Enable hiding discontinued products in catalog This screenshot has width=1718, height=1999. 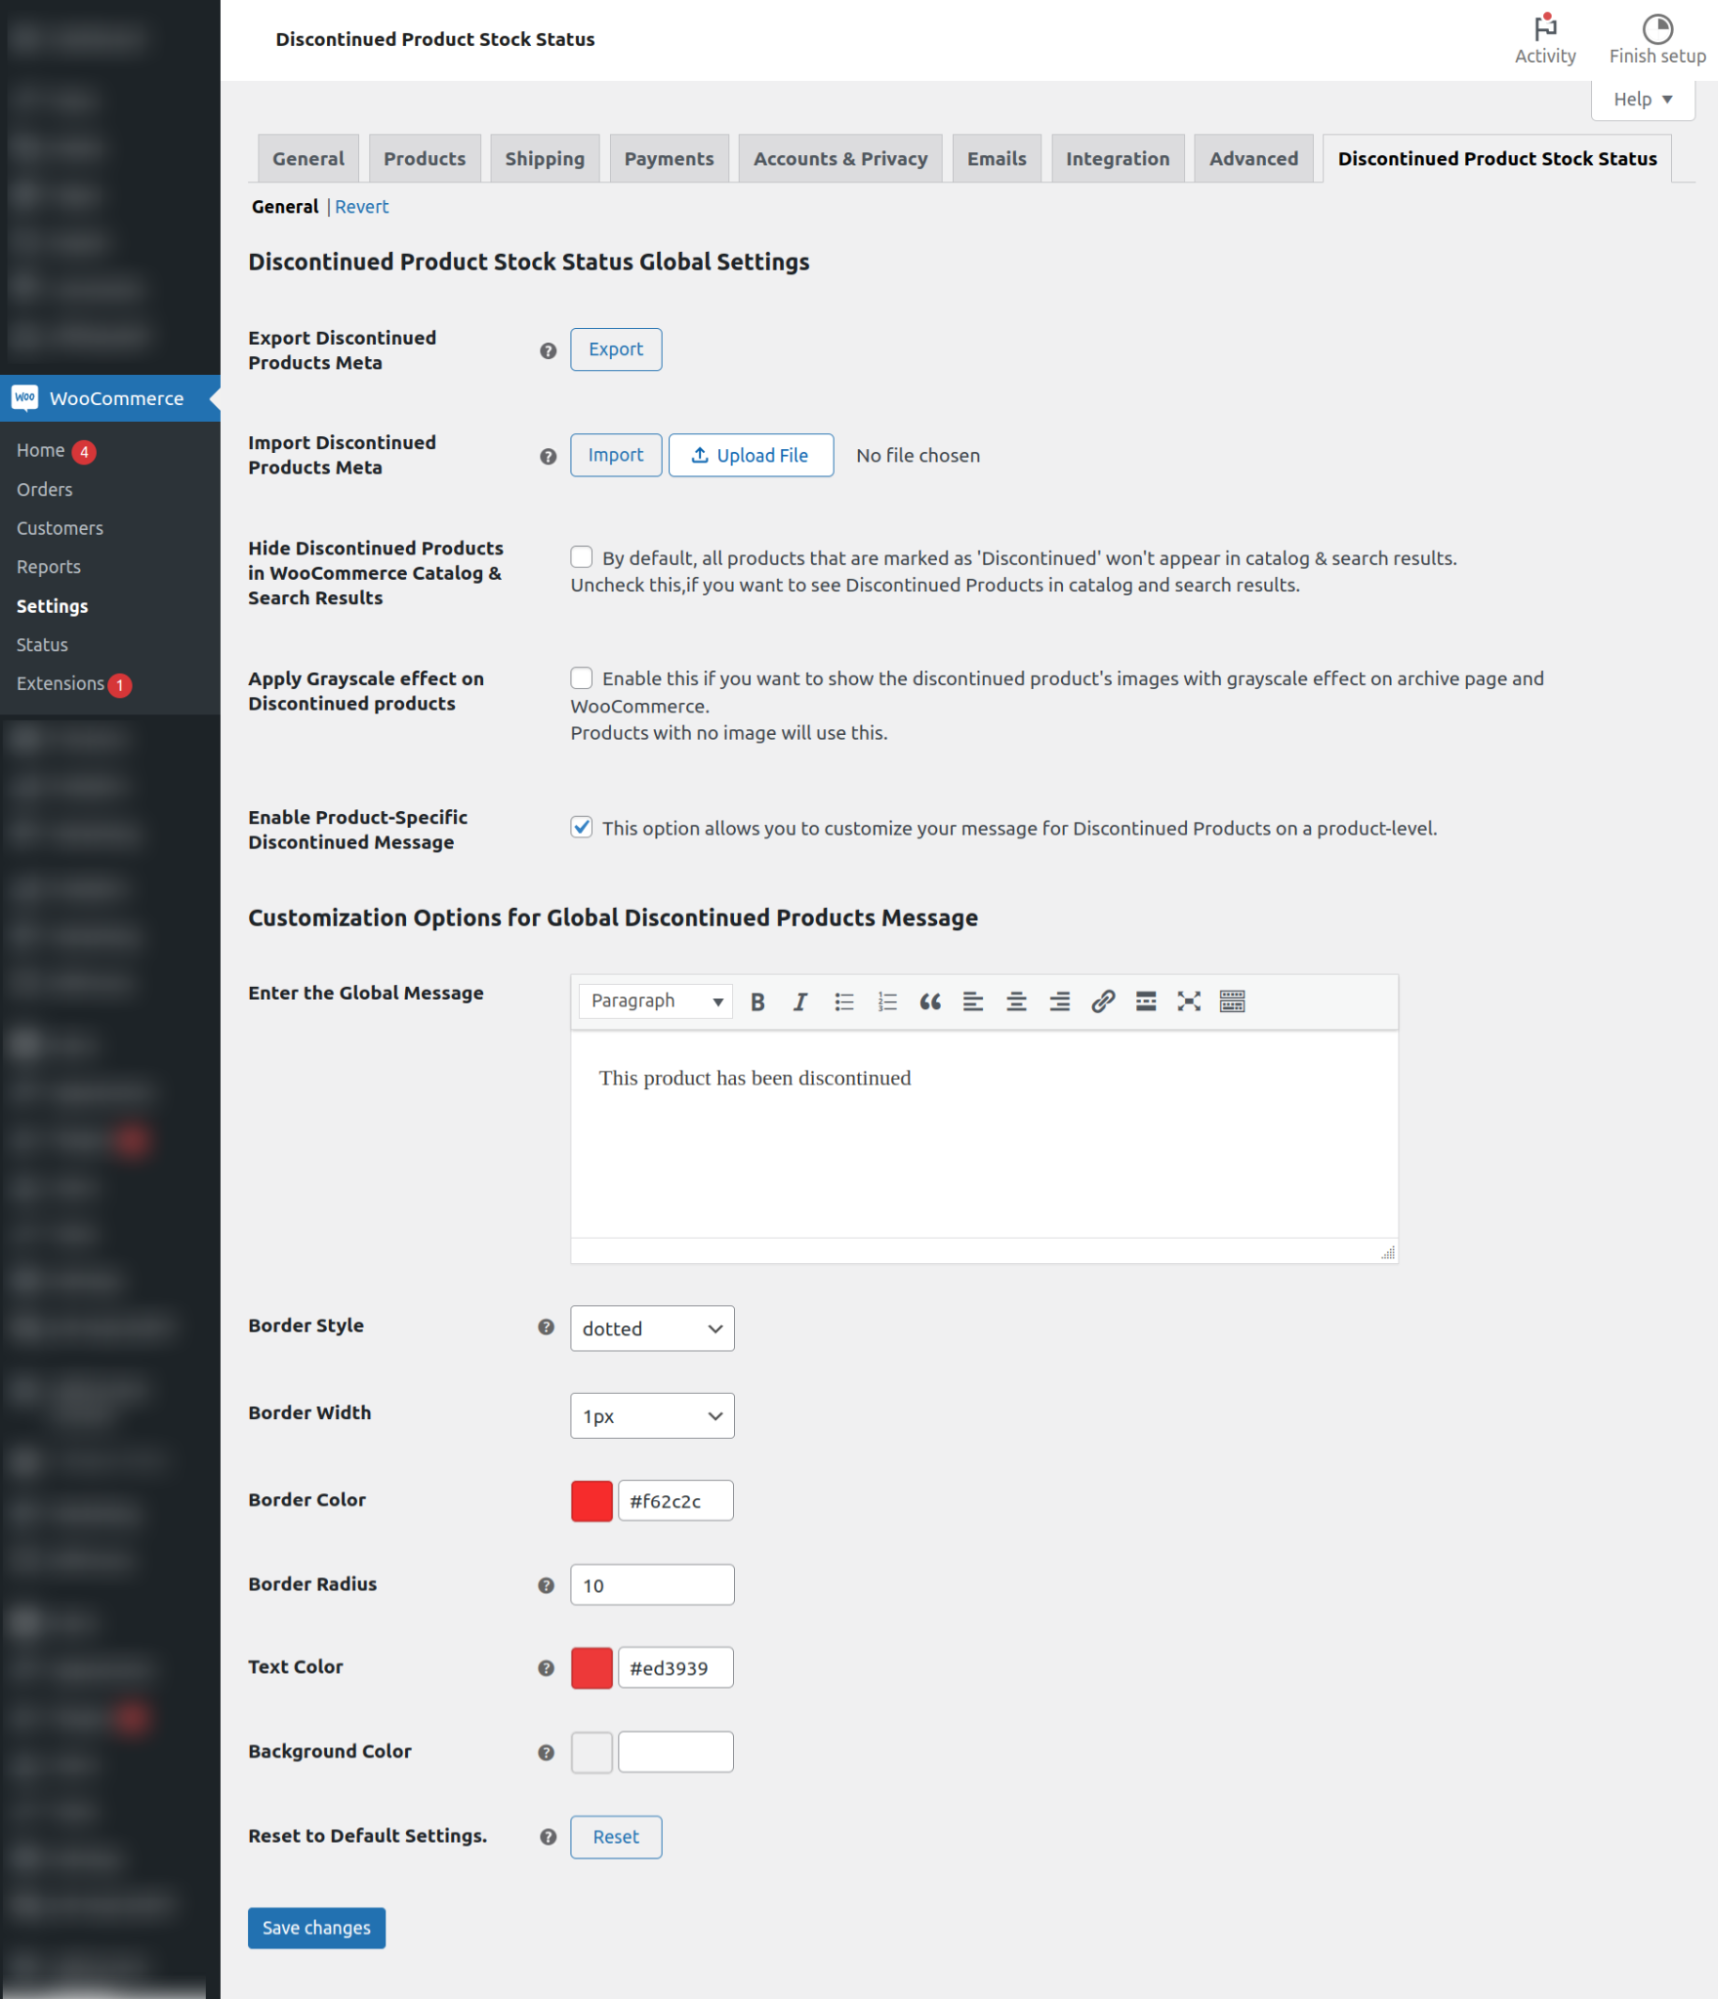coord(581,557)
